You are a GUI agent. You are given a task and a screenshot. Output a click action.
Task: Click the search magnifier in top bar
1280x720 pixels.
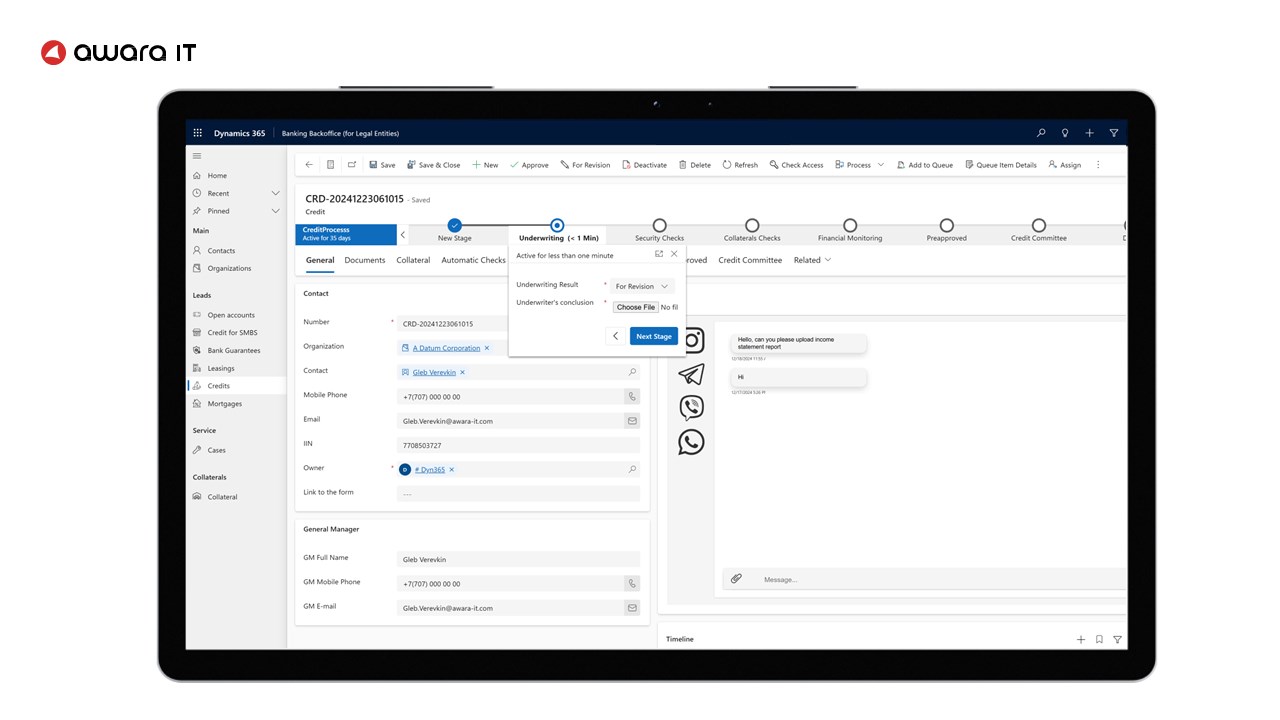point(1041,133)
